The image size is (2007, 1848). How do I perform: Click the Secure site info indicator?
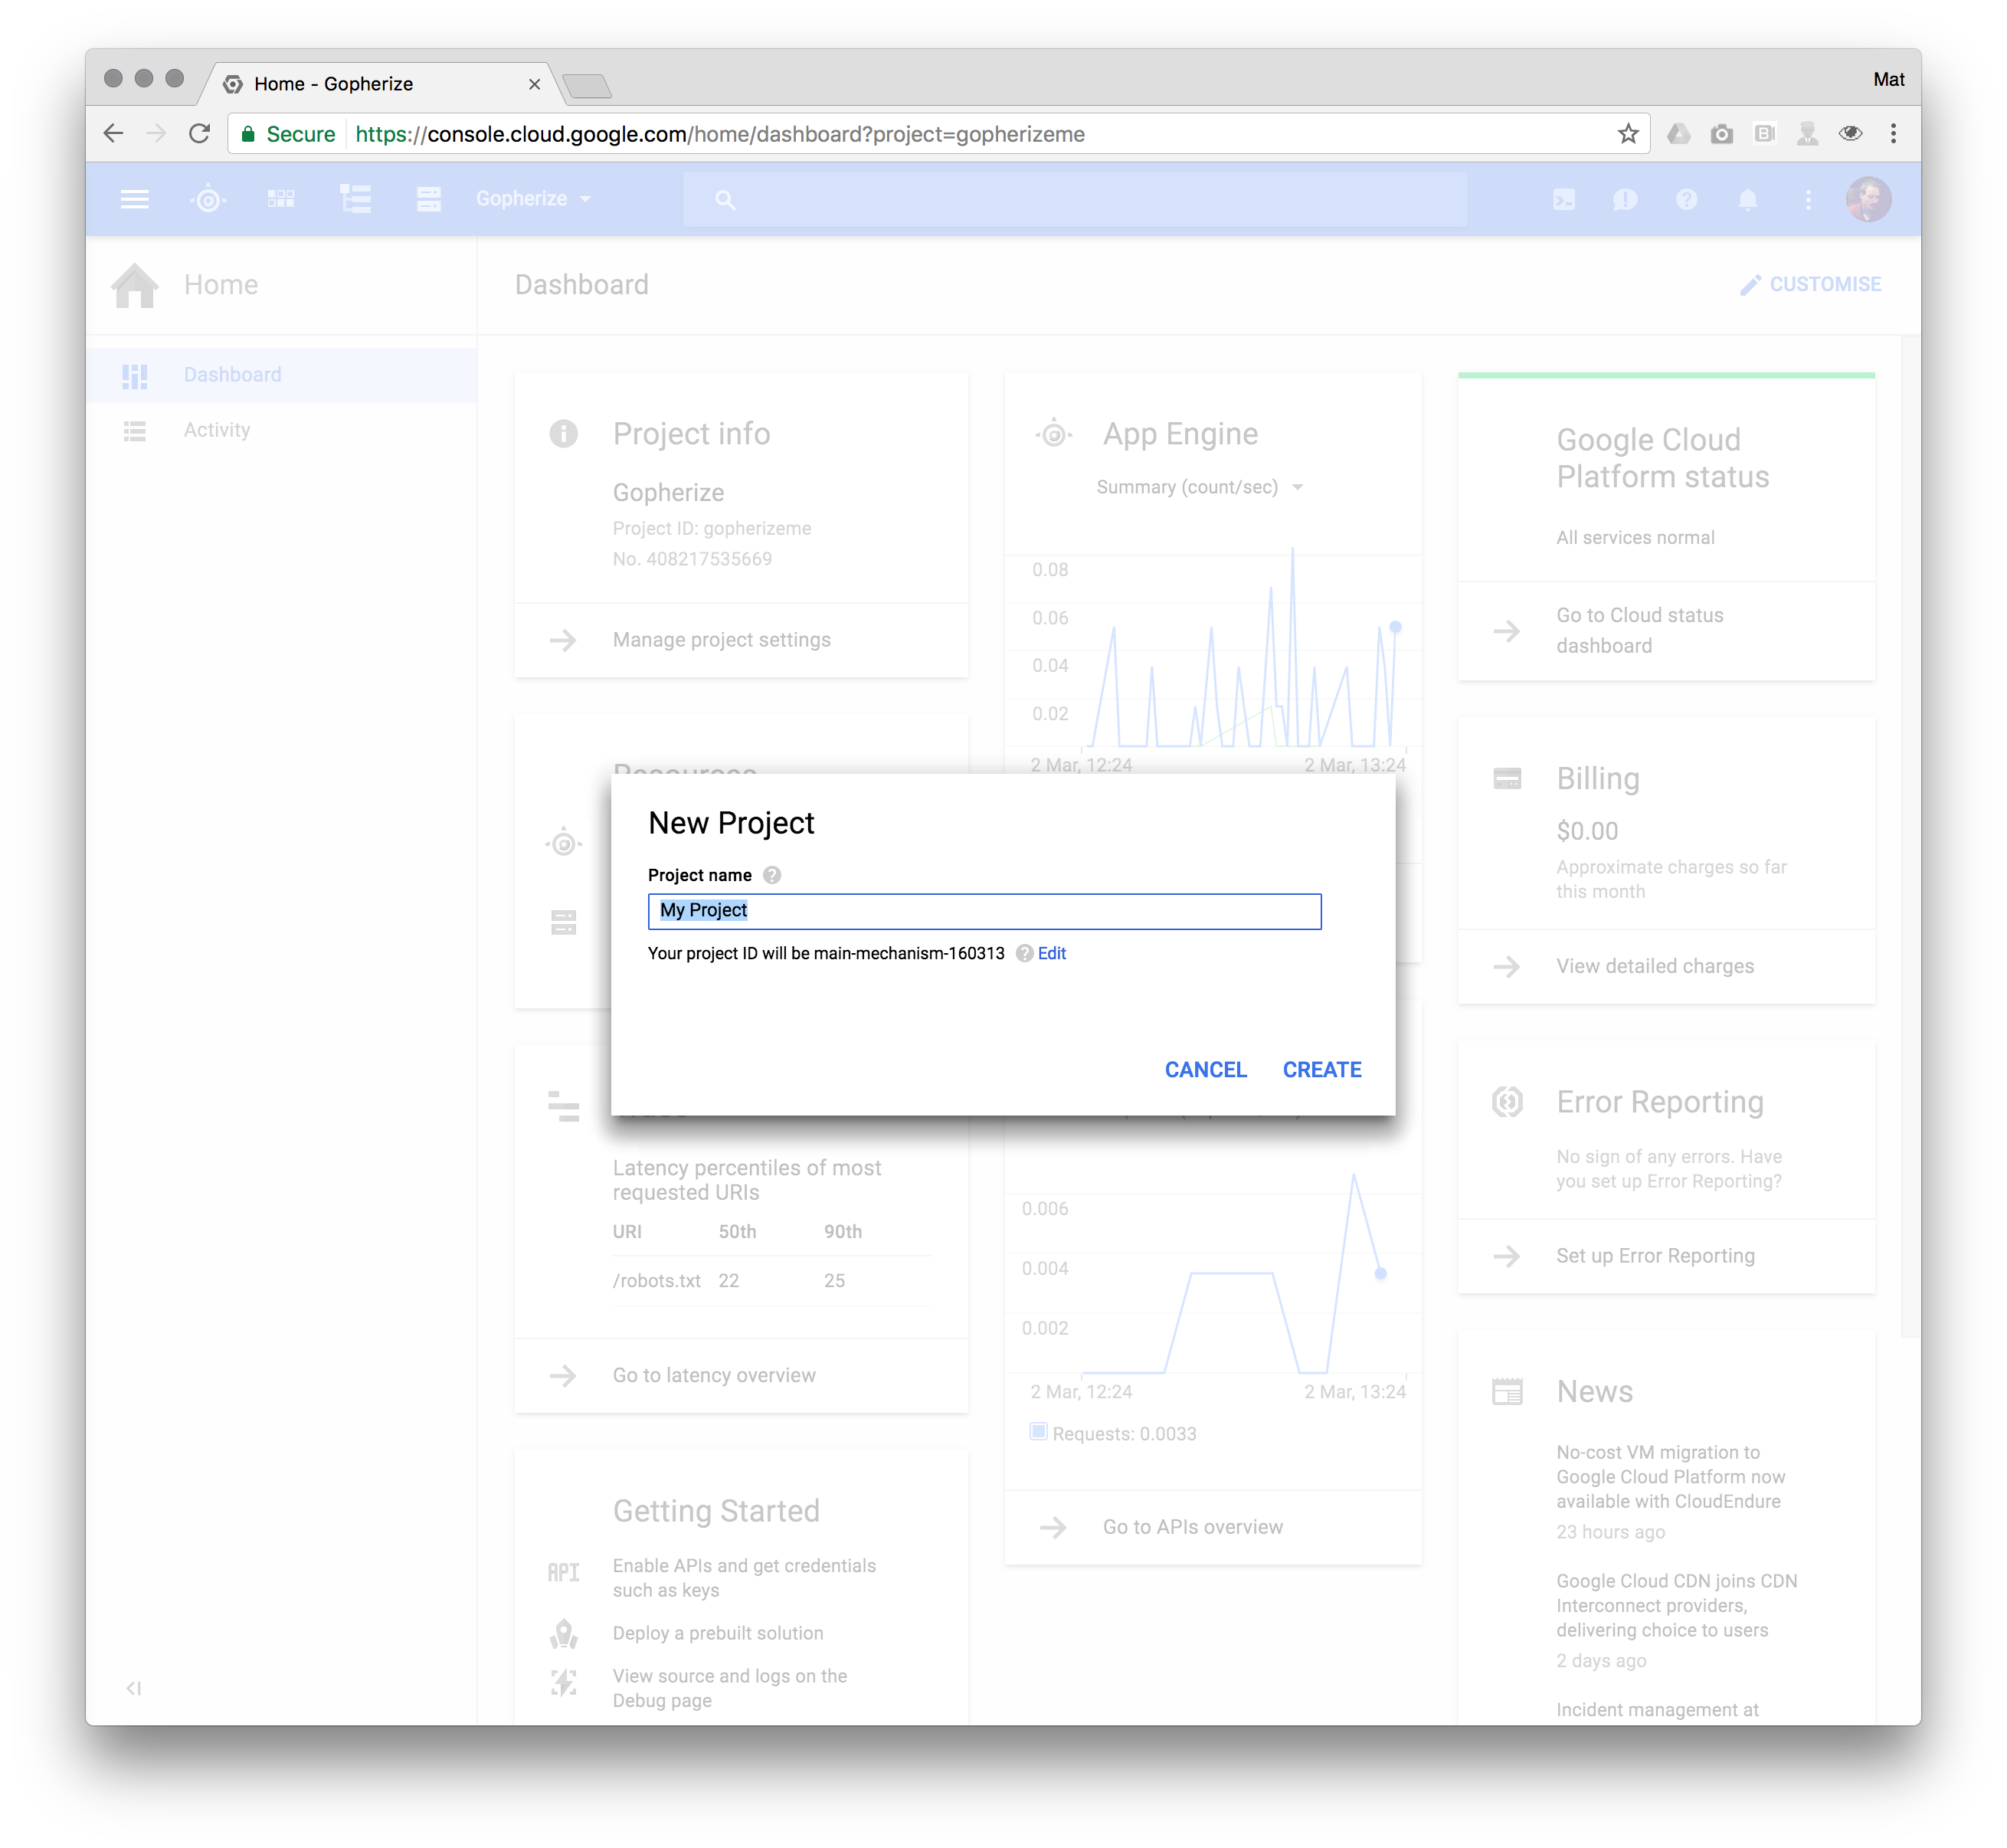tap(288, 134)
